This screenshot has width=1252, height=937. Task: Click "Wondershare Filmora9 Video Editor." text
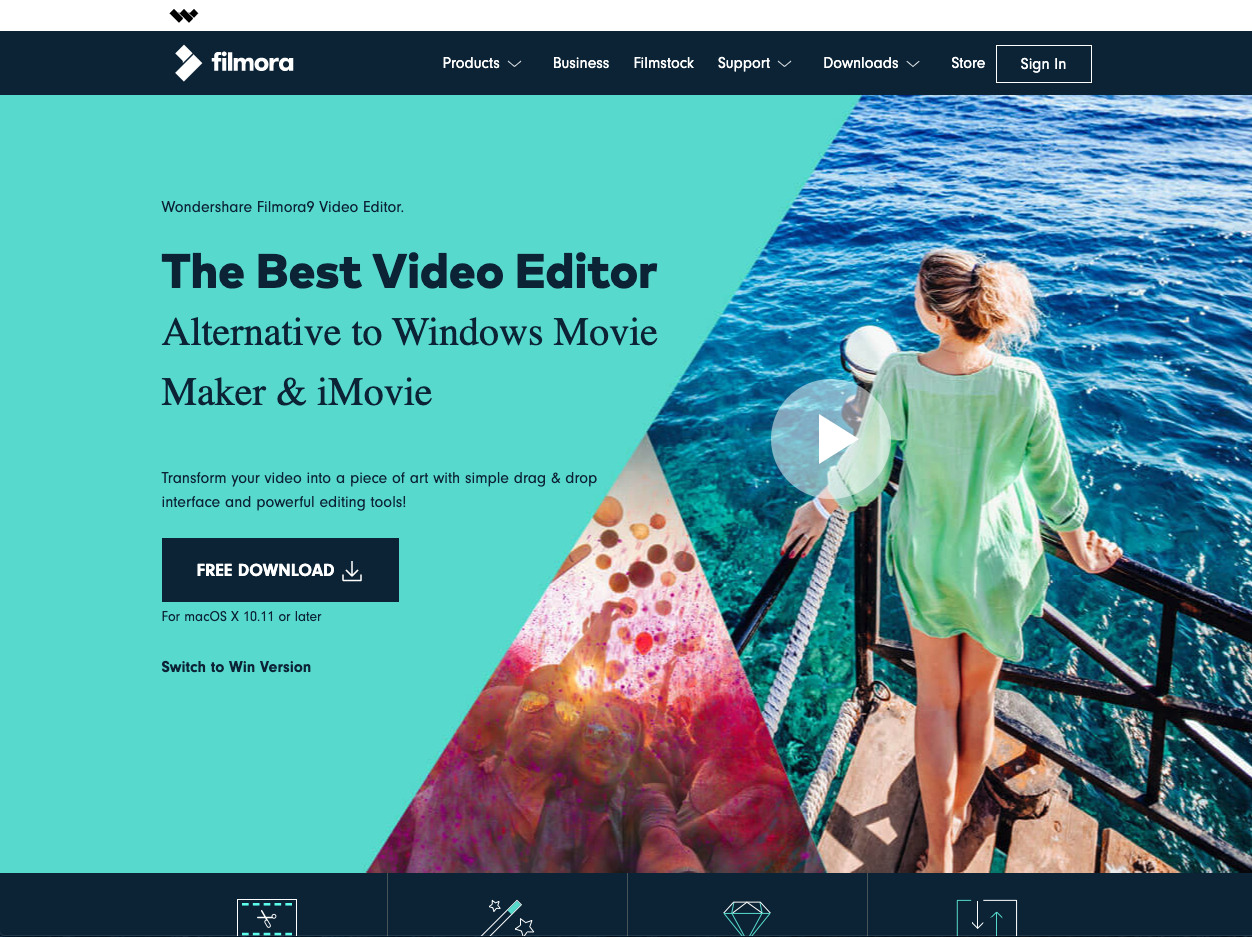[x=283, y=207]
